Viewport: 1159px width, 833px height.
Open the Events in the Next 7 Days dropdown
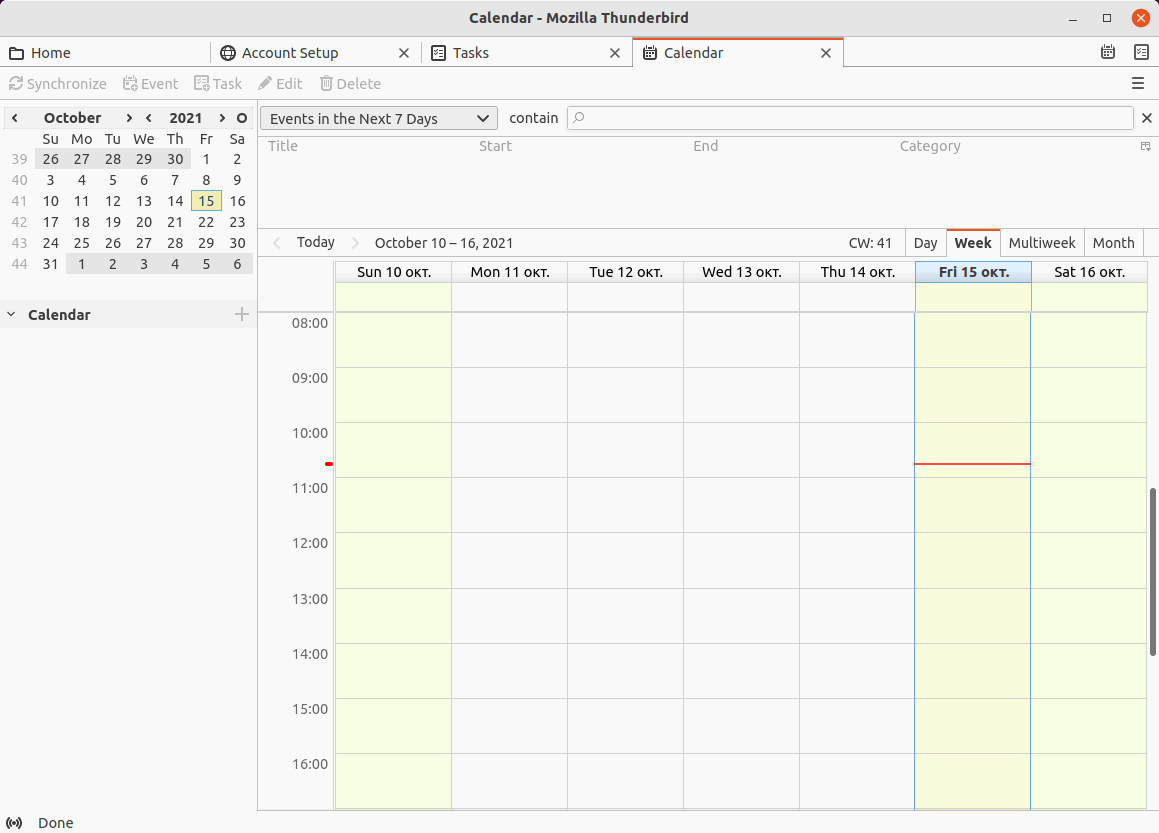378,118
